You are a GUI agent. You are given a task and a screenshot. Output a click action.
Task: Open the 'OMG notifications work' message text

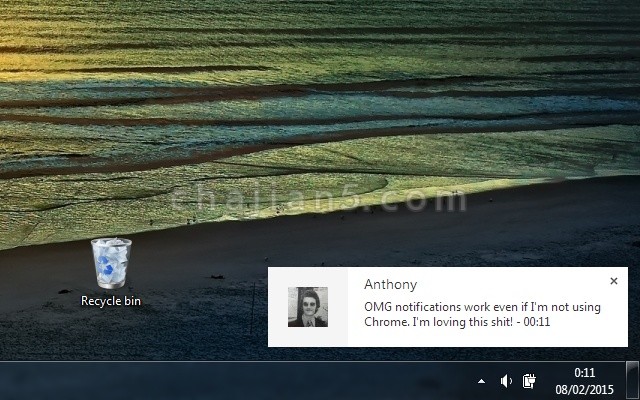click(482, 314)
